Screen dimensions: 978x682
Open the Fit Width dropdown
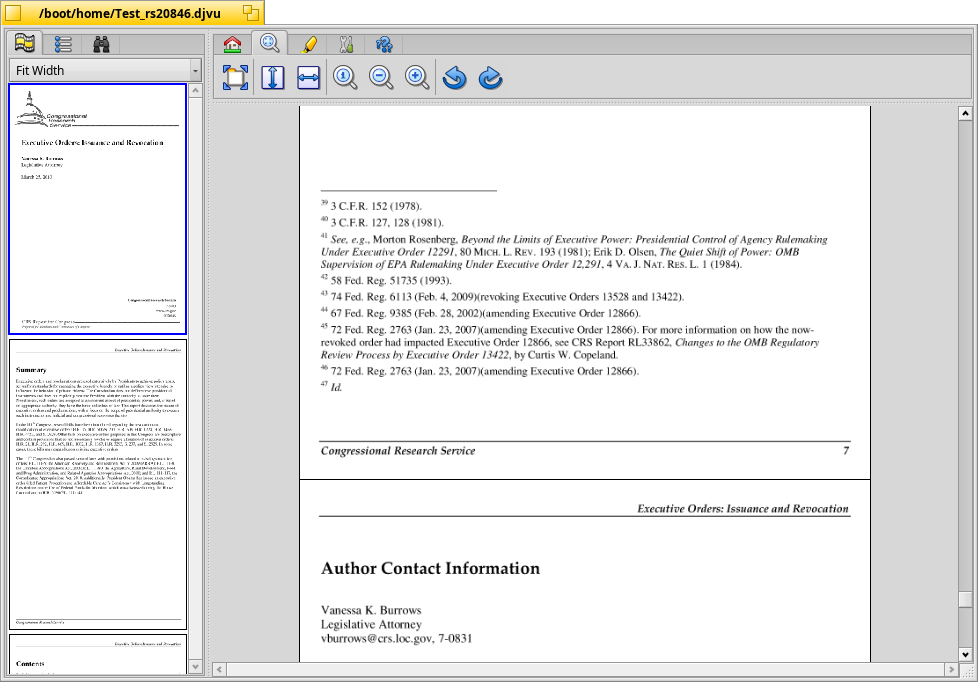(x=105, y=71)
